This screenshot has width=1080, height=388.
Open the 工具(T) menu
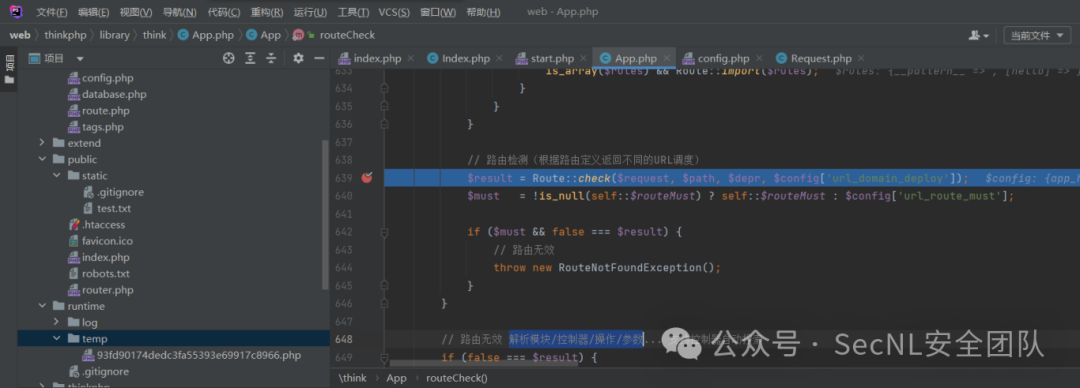pos(353,12)
